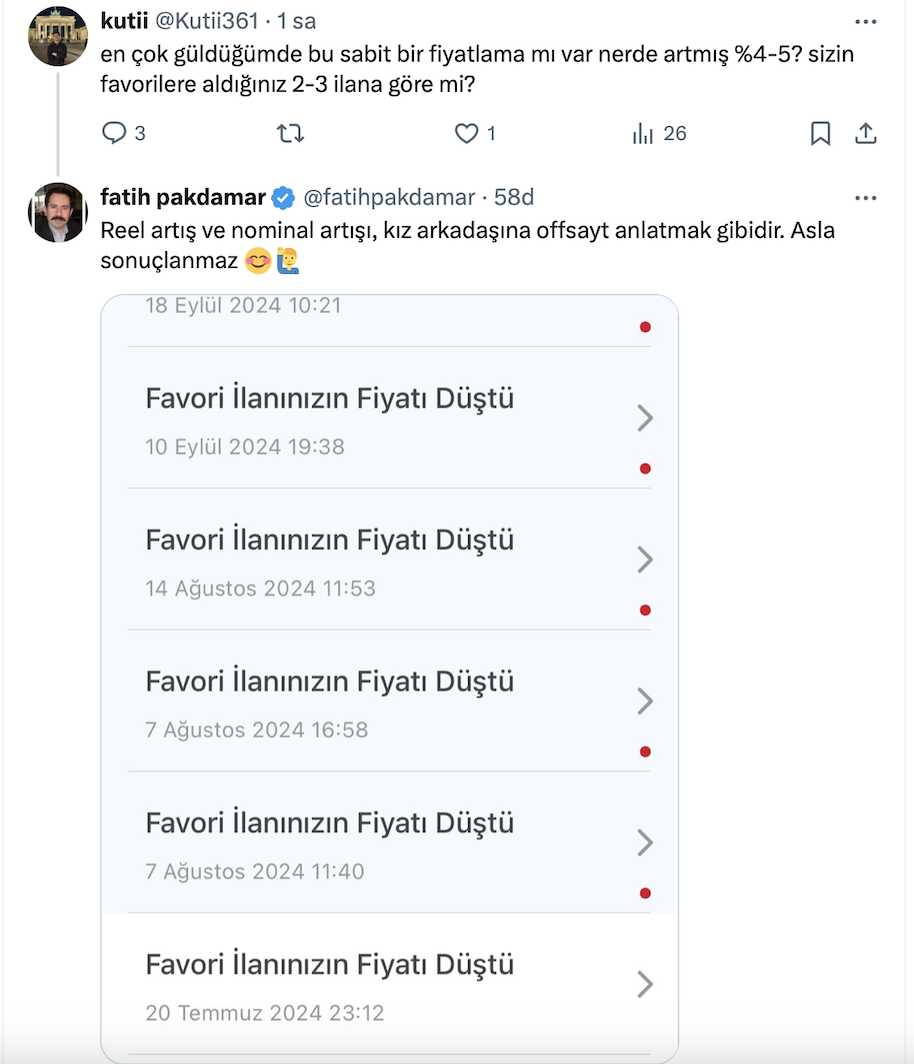Image resolution: width=914 pixels, height=1064 pixels.
Task: Open the @fatihpakdamar handle link
Action: (x=388, y=197)
